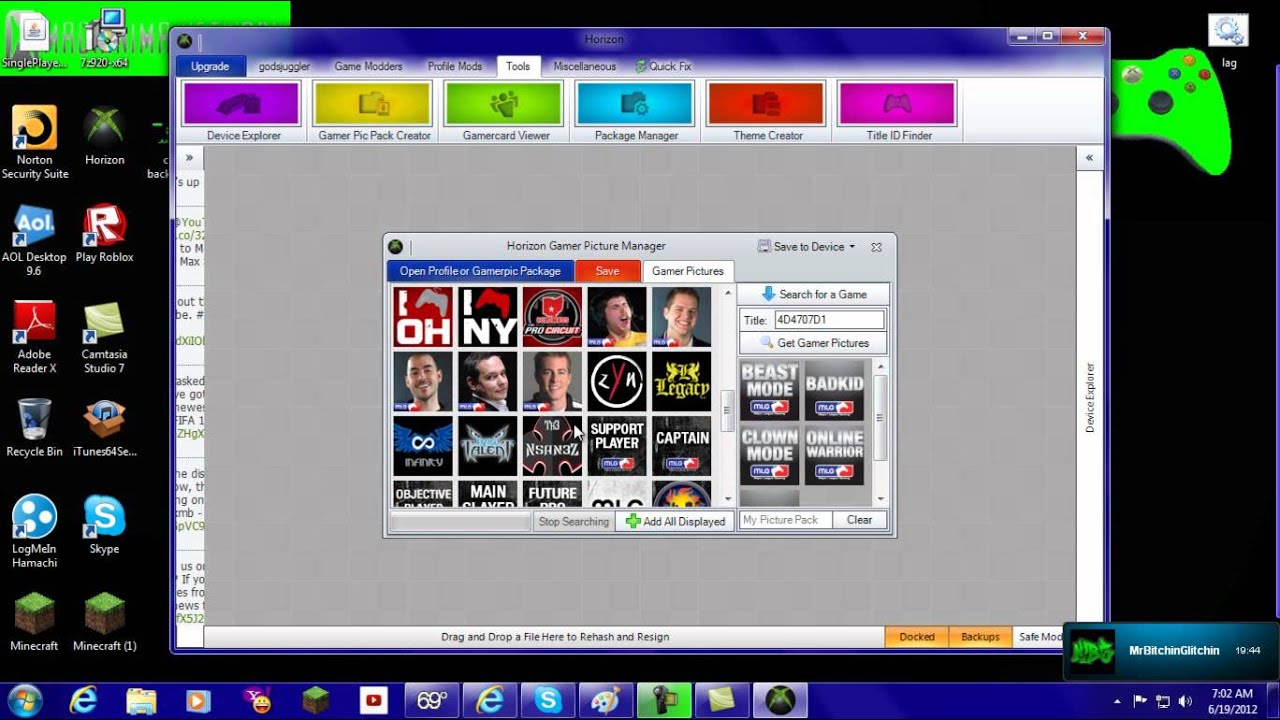Click Get Gamer Pictures button
Viewport: 1280px width, 720px height.
click(813, 343)
